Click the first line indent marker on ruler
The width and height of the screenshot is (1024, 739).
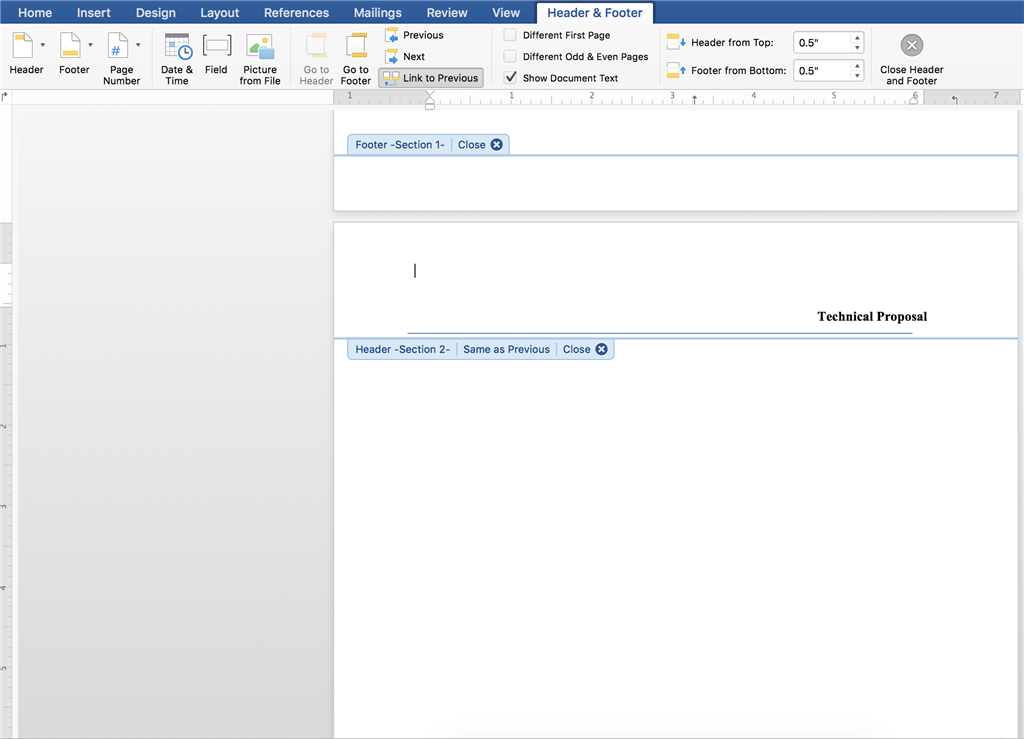[x=430, y=94]
